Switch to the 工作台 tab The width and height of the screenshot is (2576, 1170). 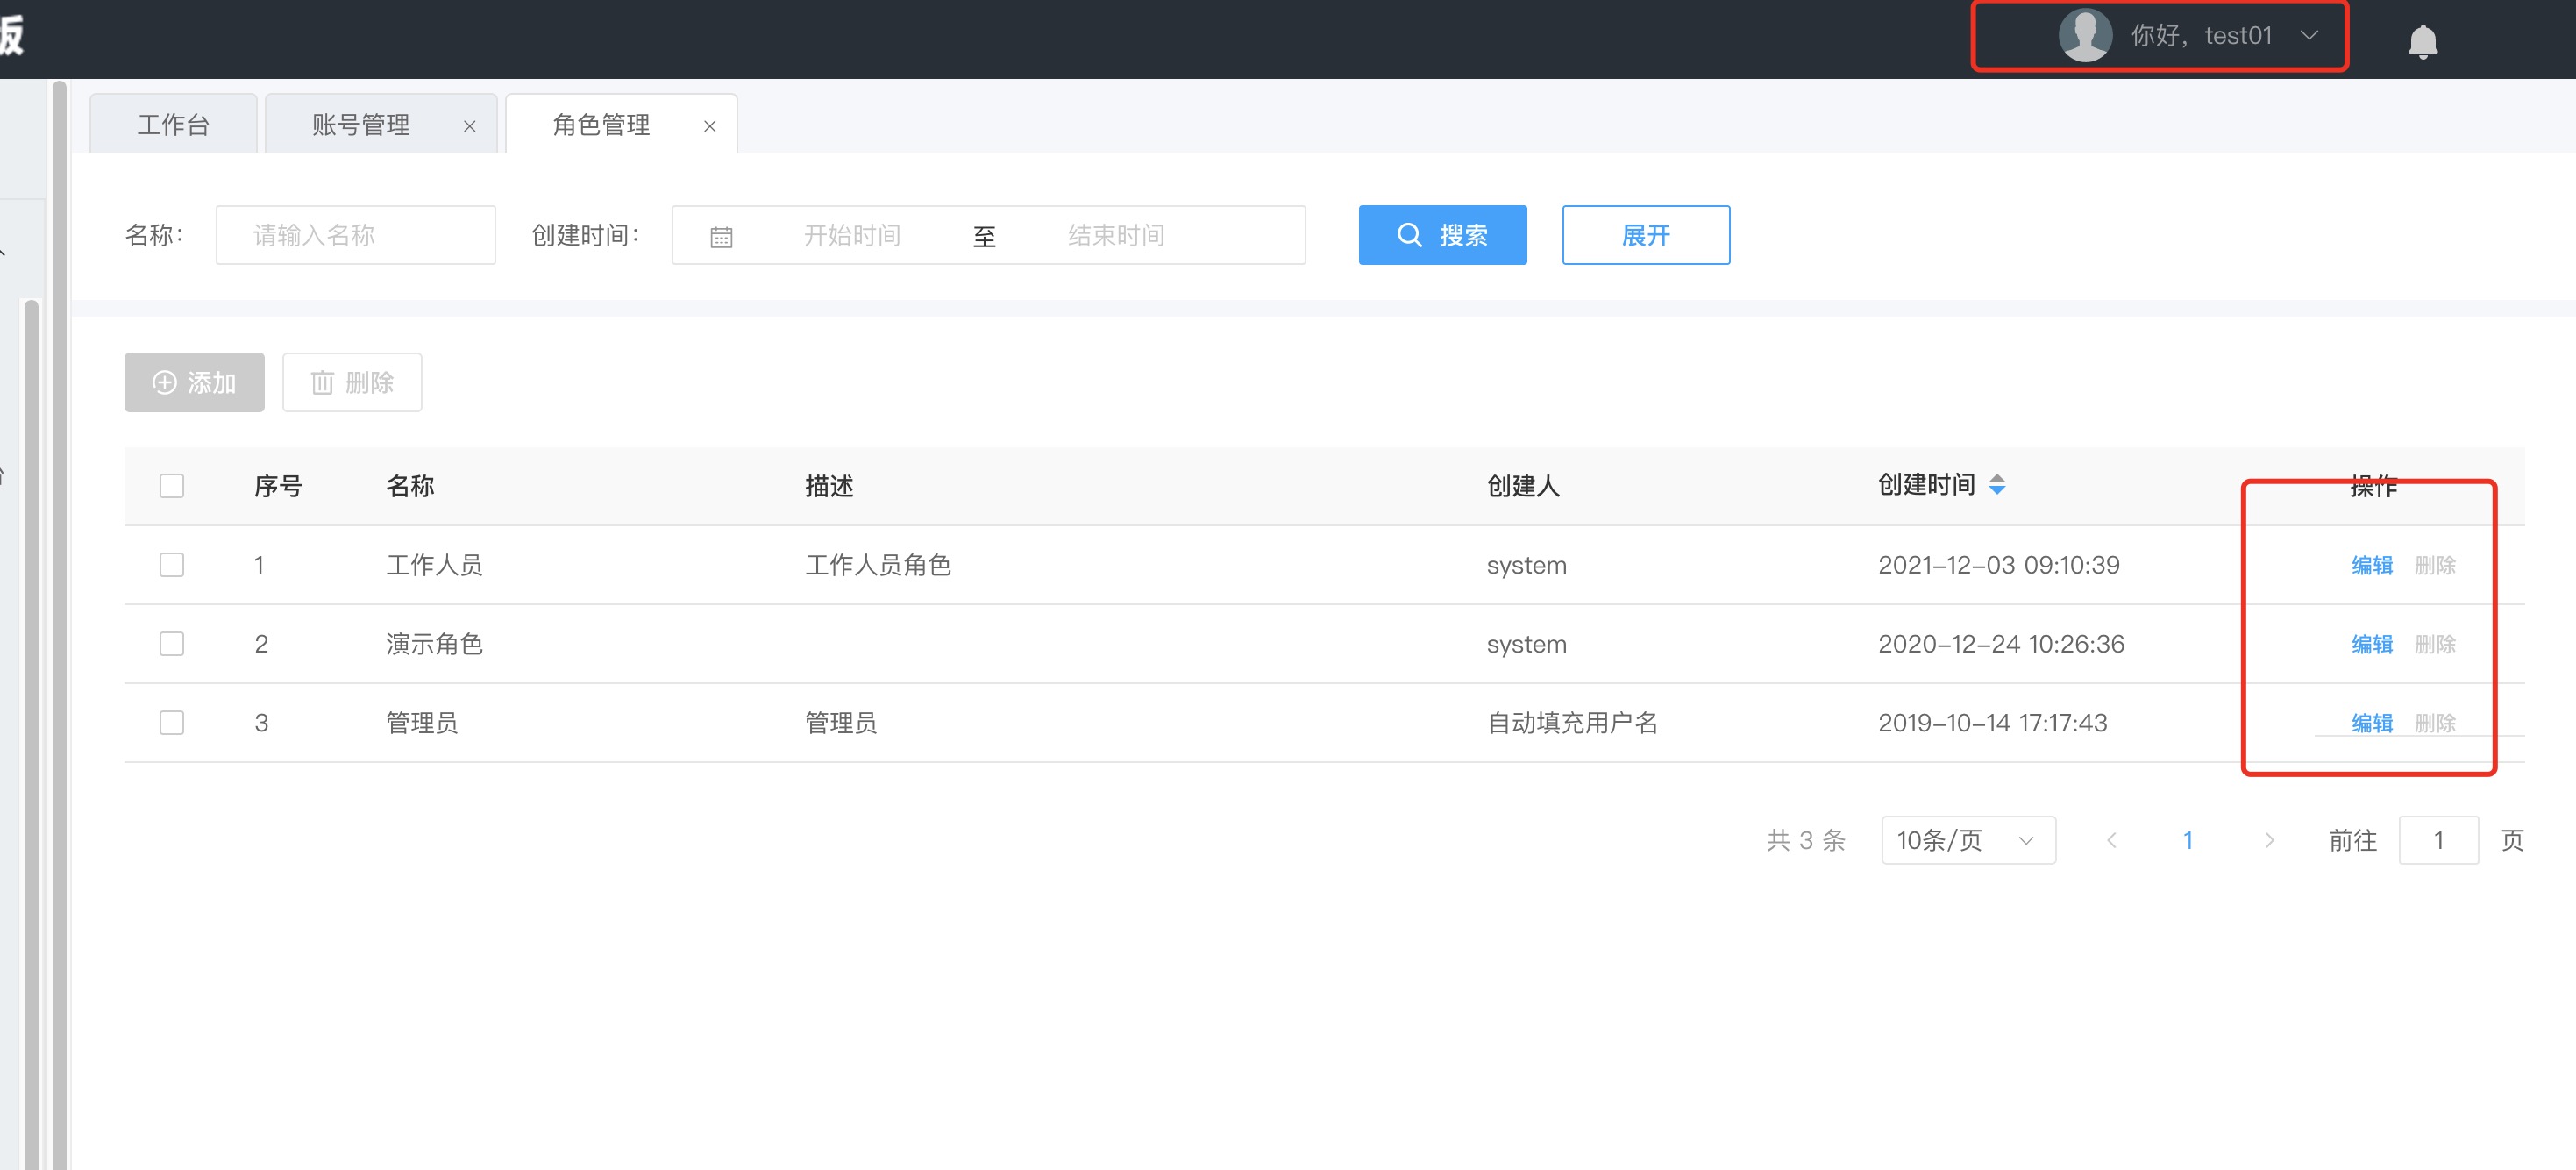coord(173,125)
